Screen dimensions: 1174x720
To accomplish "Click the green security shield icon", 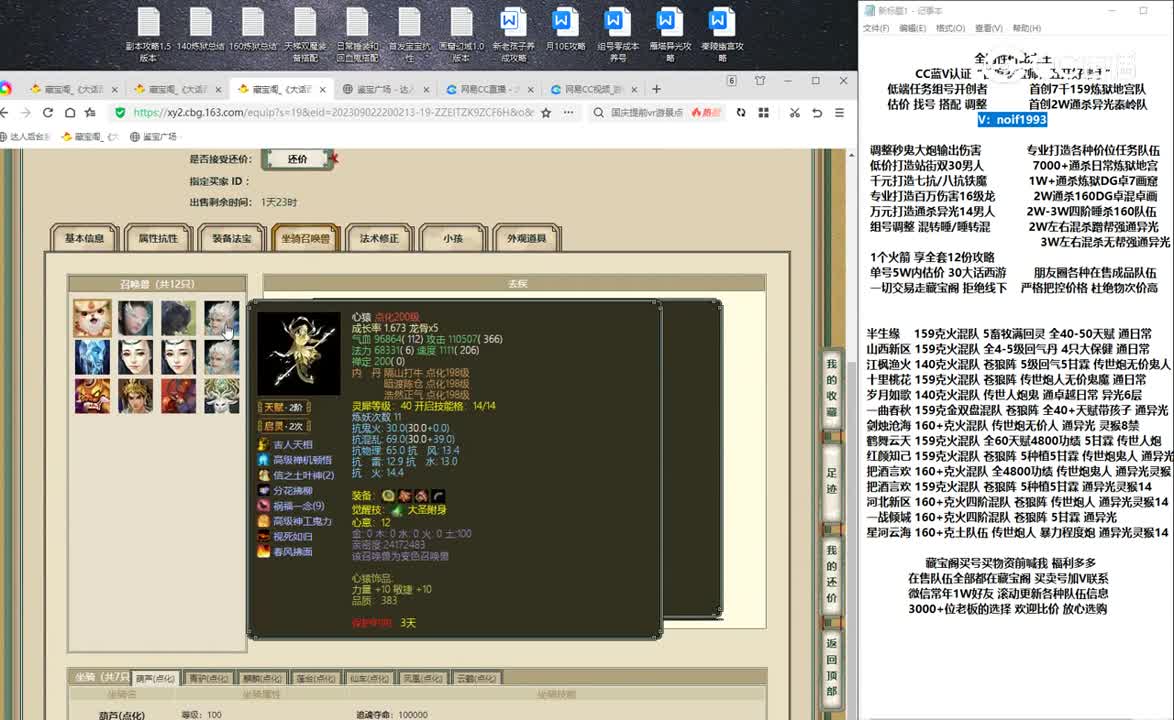I will (120, 112).
